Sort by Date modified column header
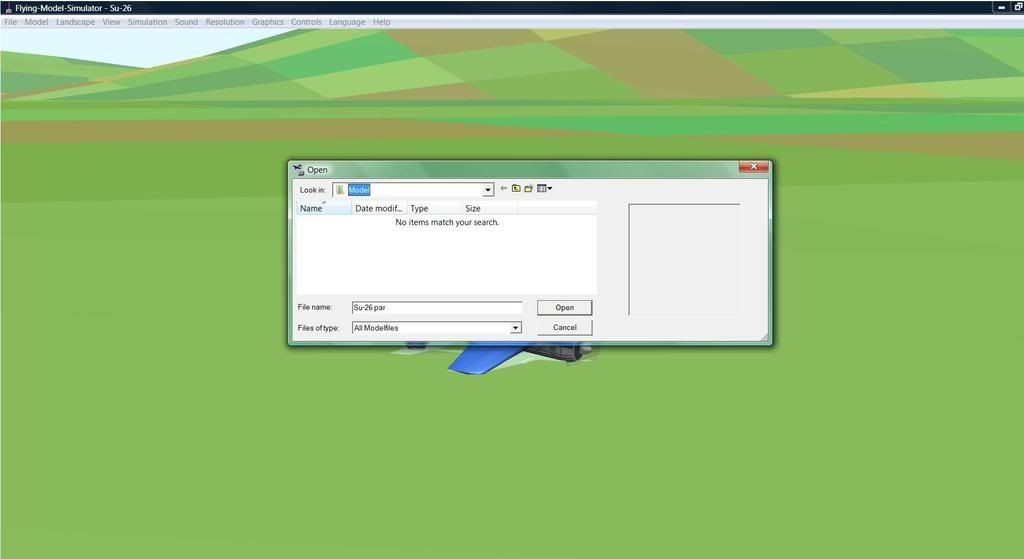This screenshot has height=559, width=1024. 379,208
